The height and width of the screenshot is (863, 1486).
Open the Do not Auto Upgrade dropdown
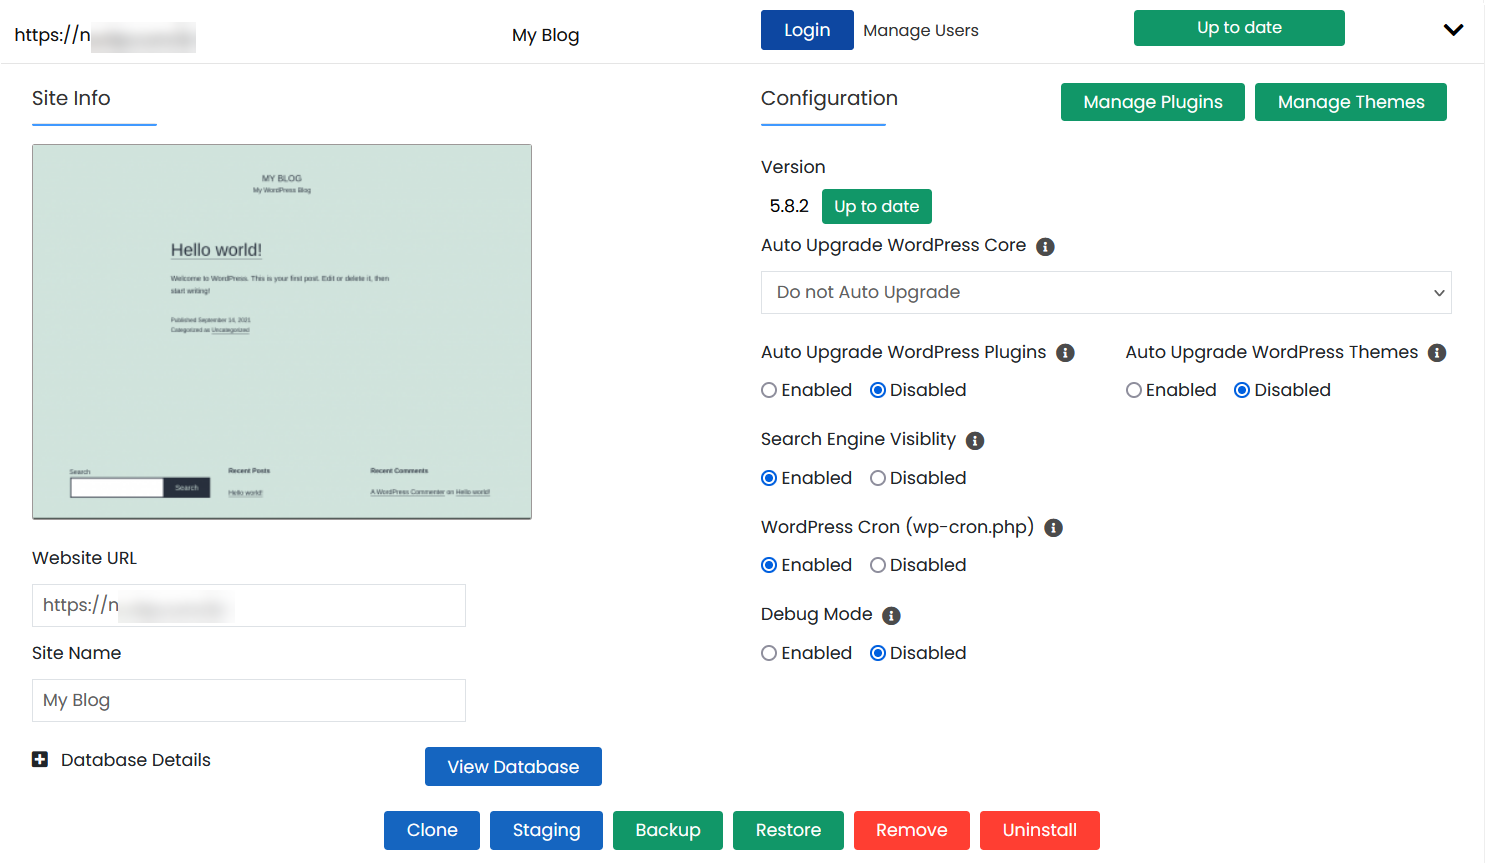[1106, 292]
